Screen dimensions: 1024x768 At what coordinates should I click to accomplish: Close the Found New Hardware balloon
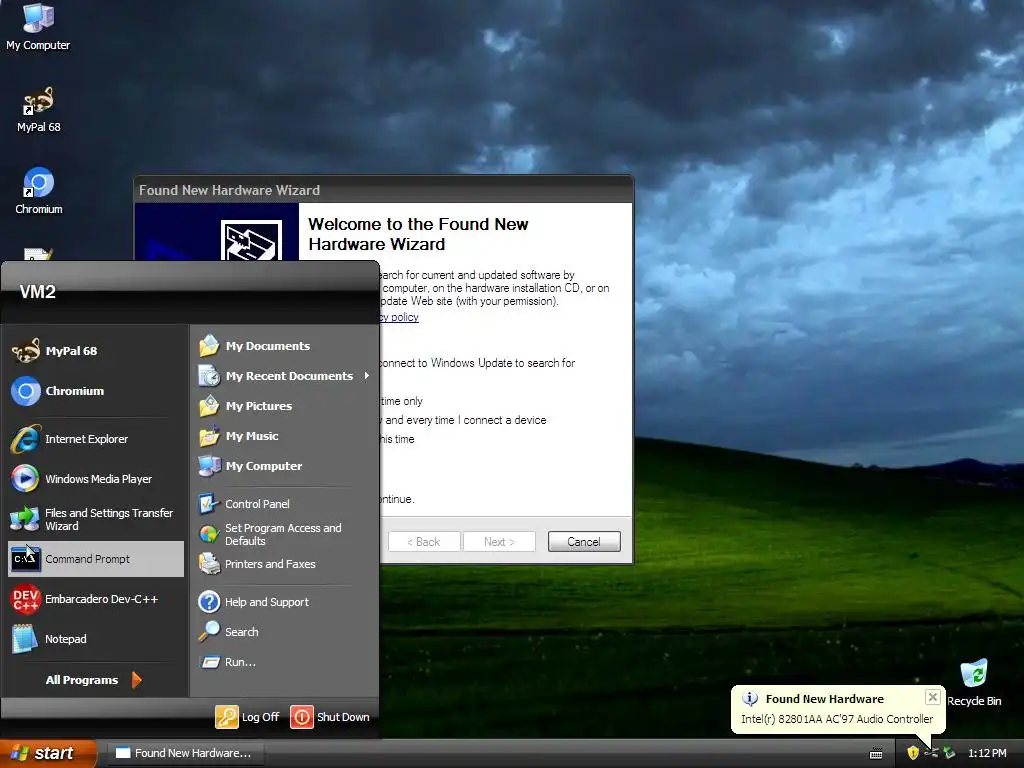[933, 697]
